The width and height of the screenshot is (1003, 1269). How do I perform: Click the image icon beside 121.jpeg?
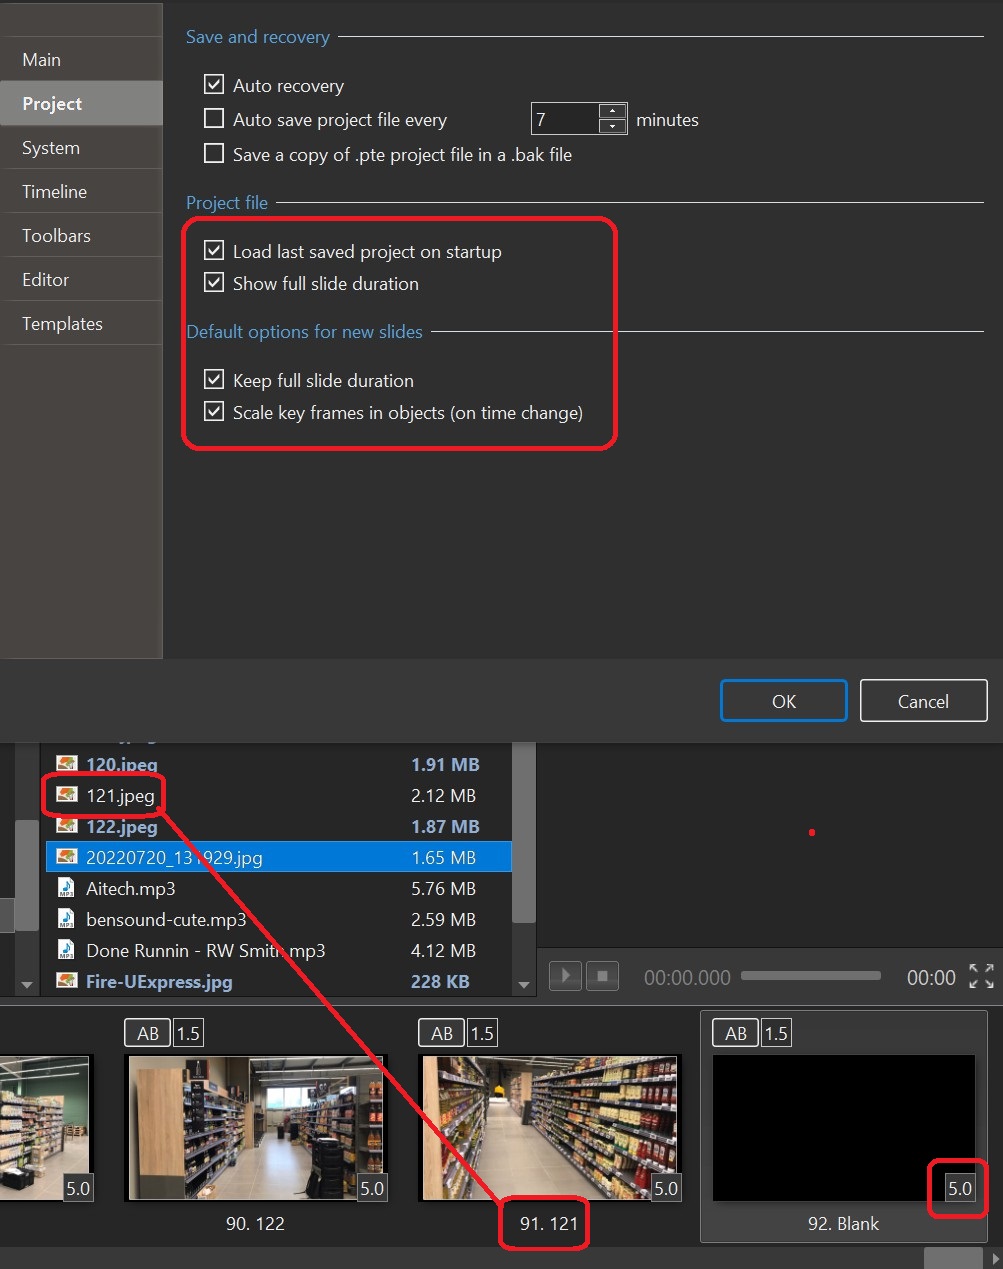(66, 795)
